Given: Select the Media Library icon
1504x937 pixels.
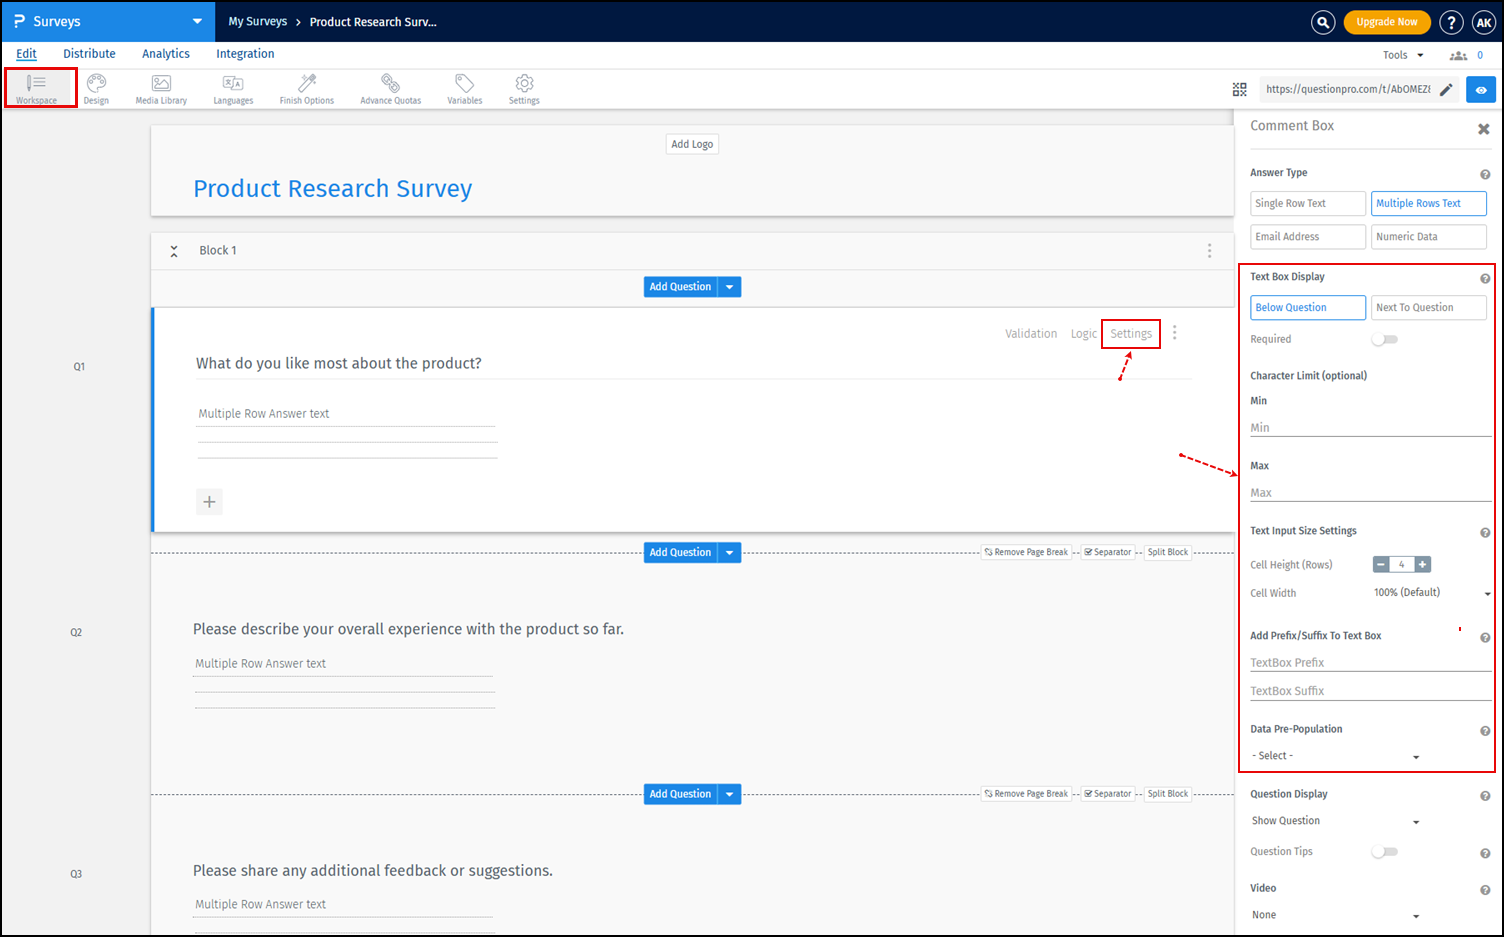Looking at the screenshot, I should tap(160, 88).
